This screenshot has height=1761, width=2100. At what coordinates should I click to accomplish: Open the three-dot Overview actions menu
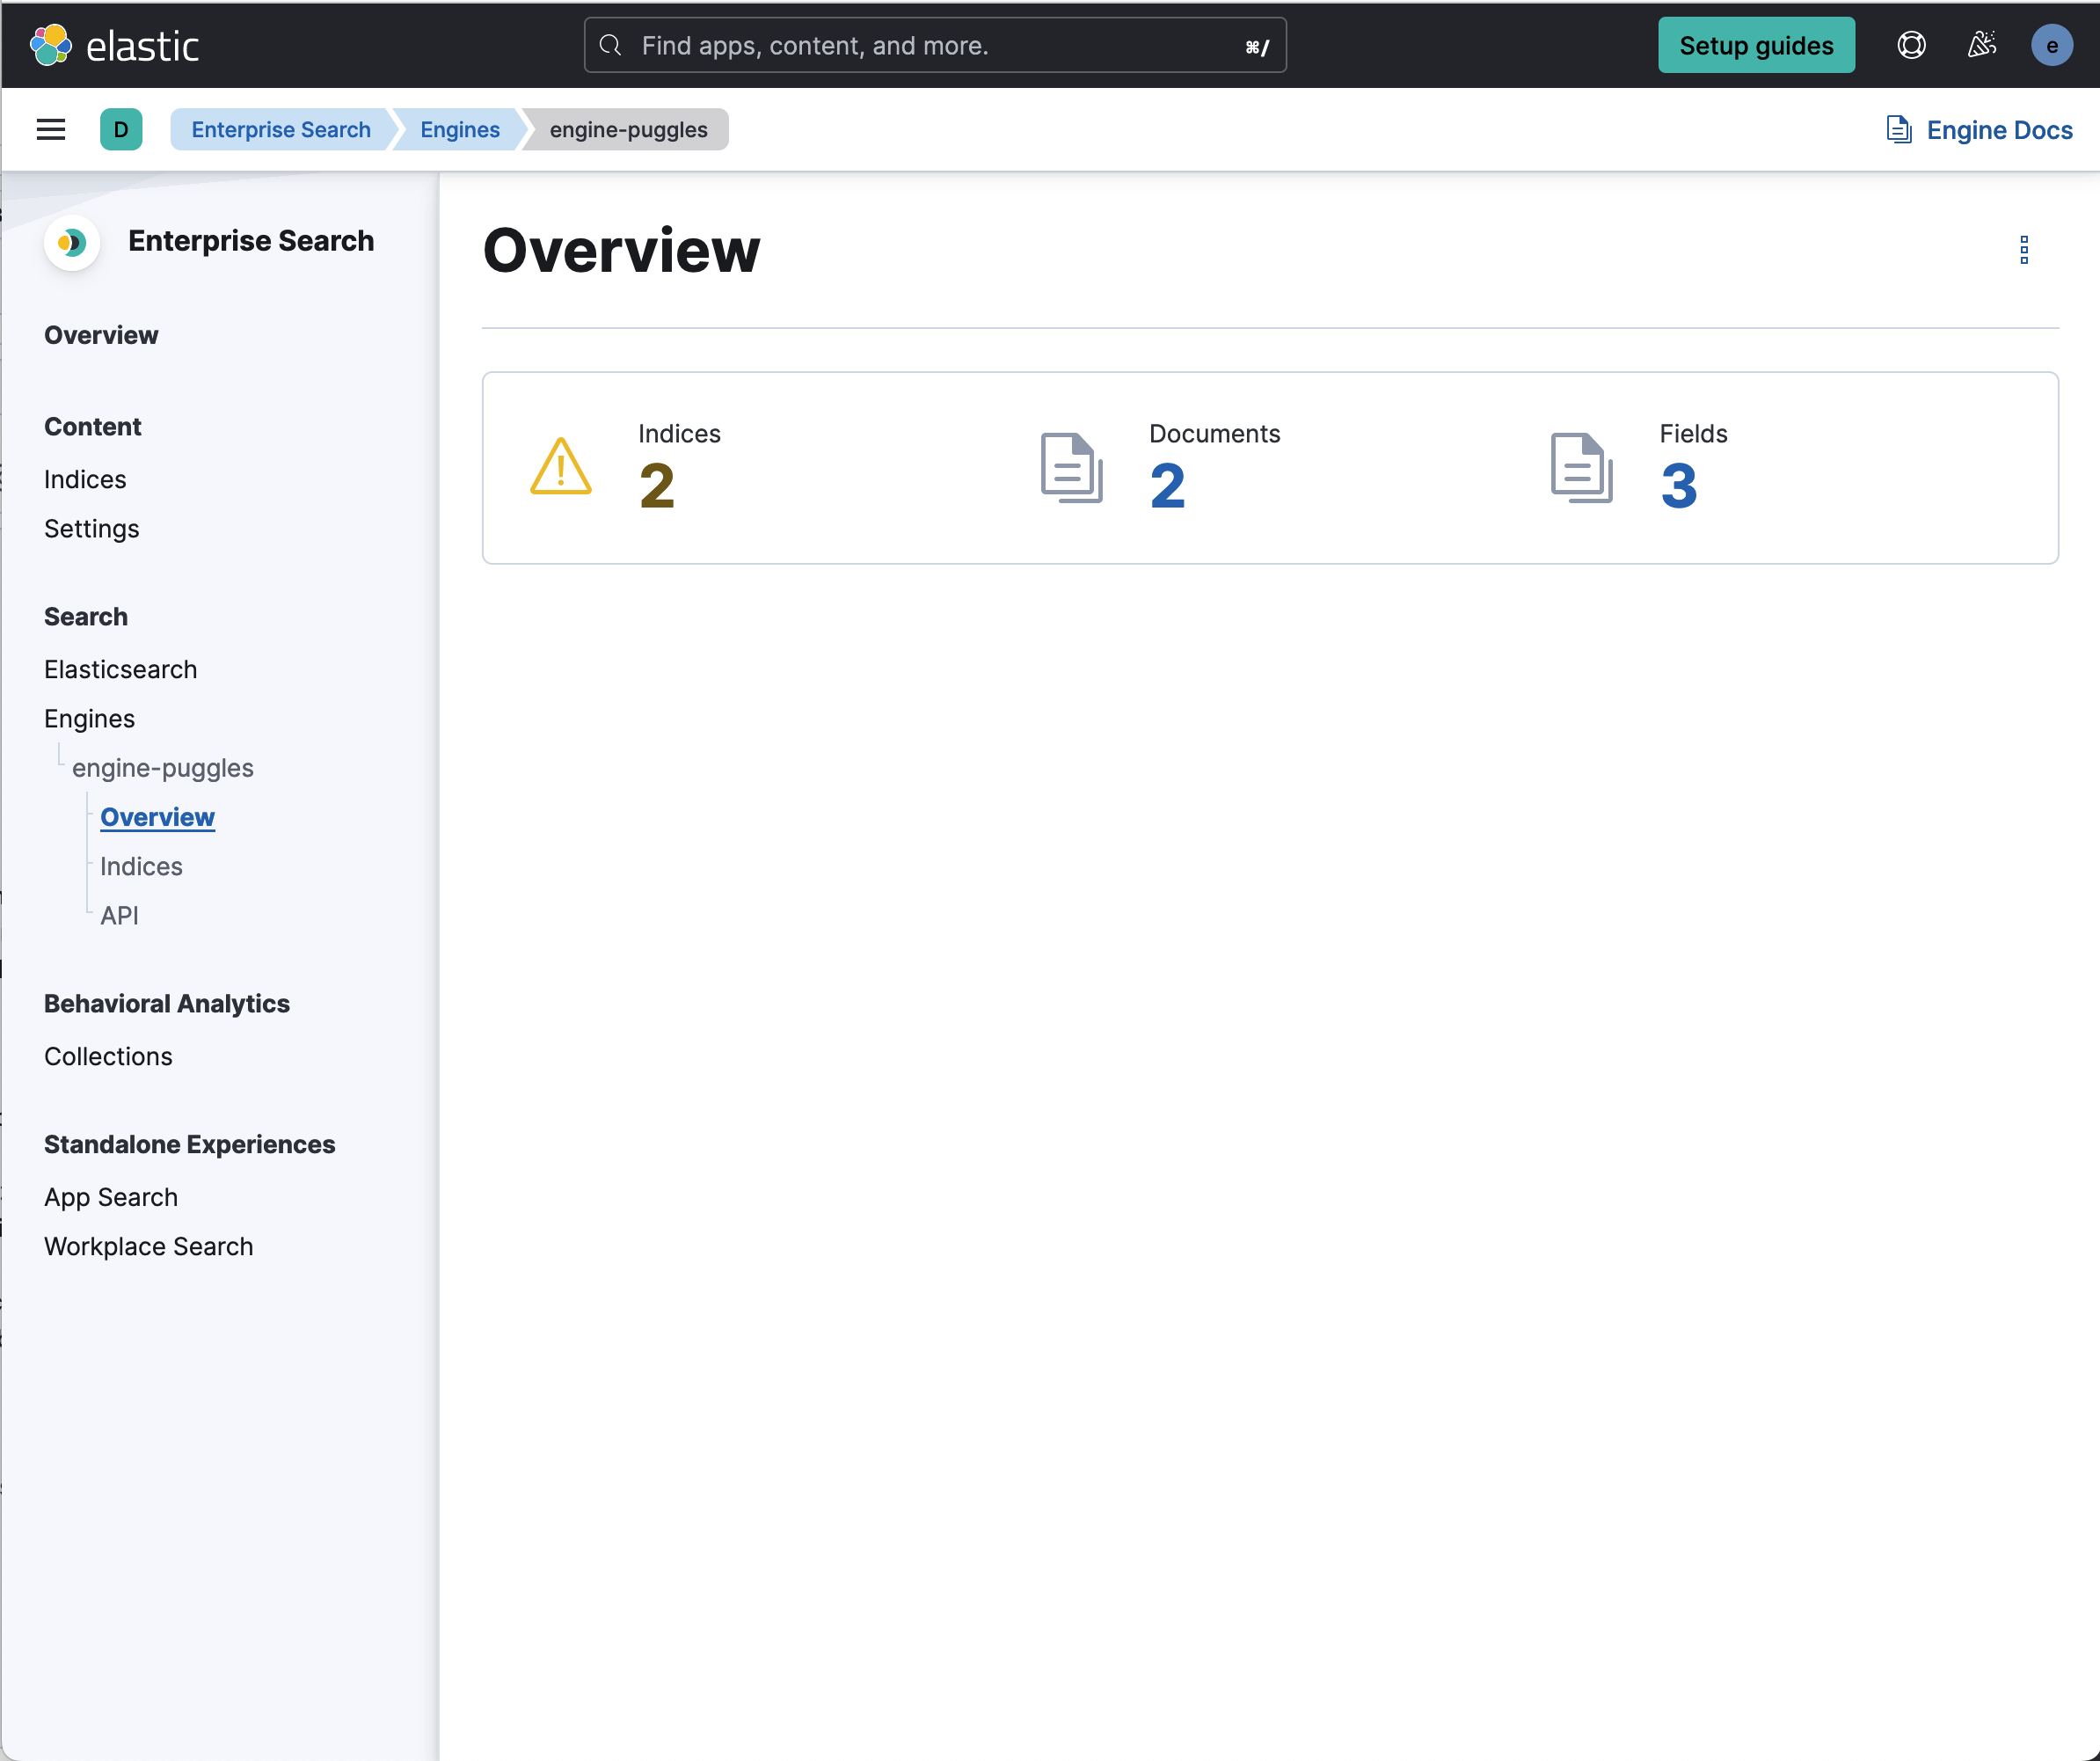2024,250
